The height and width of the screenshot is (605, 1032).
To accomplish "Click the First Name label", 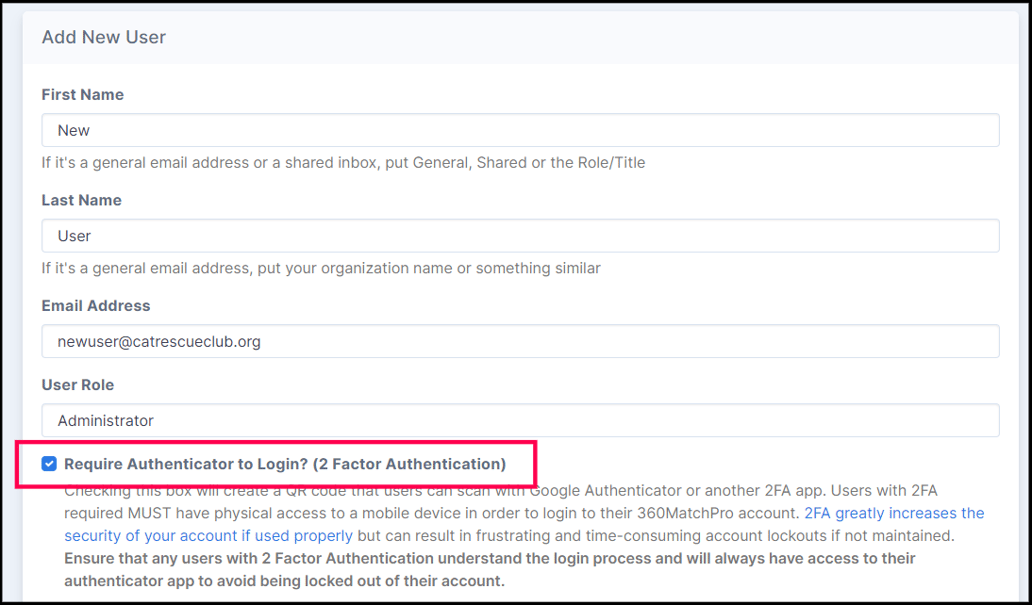I will click(81, 94).
